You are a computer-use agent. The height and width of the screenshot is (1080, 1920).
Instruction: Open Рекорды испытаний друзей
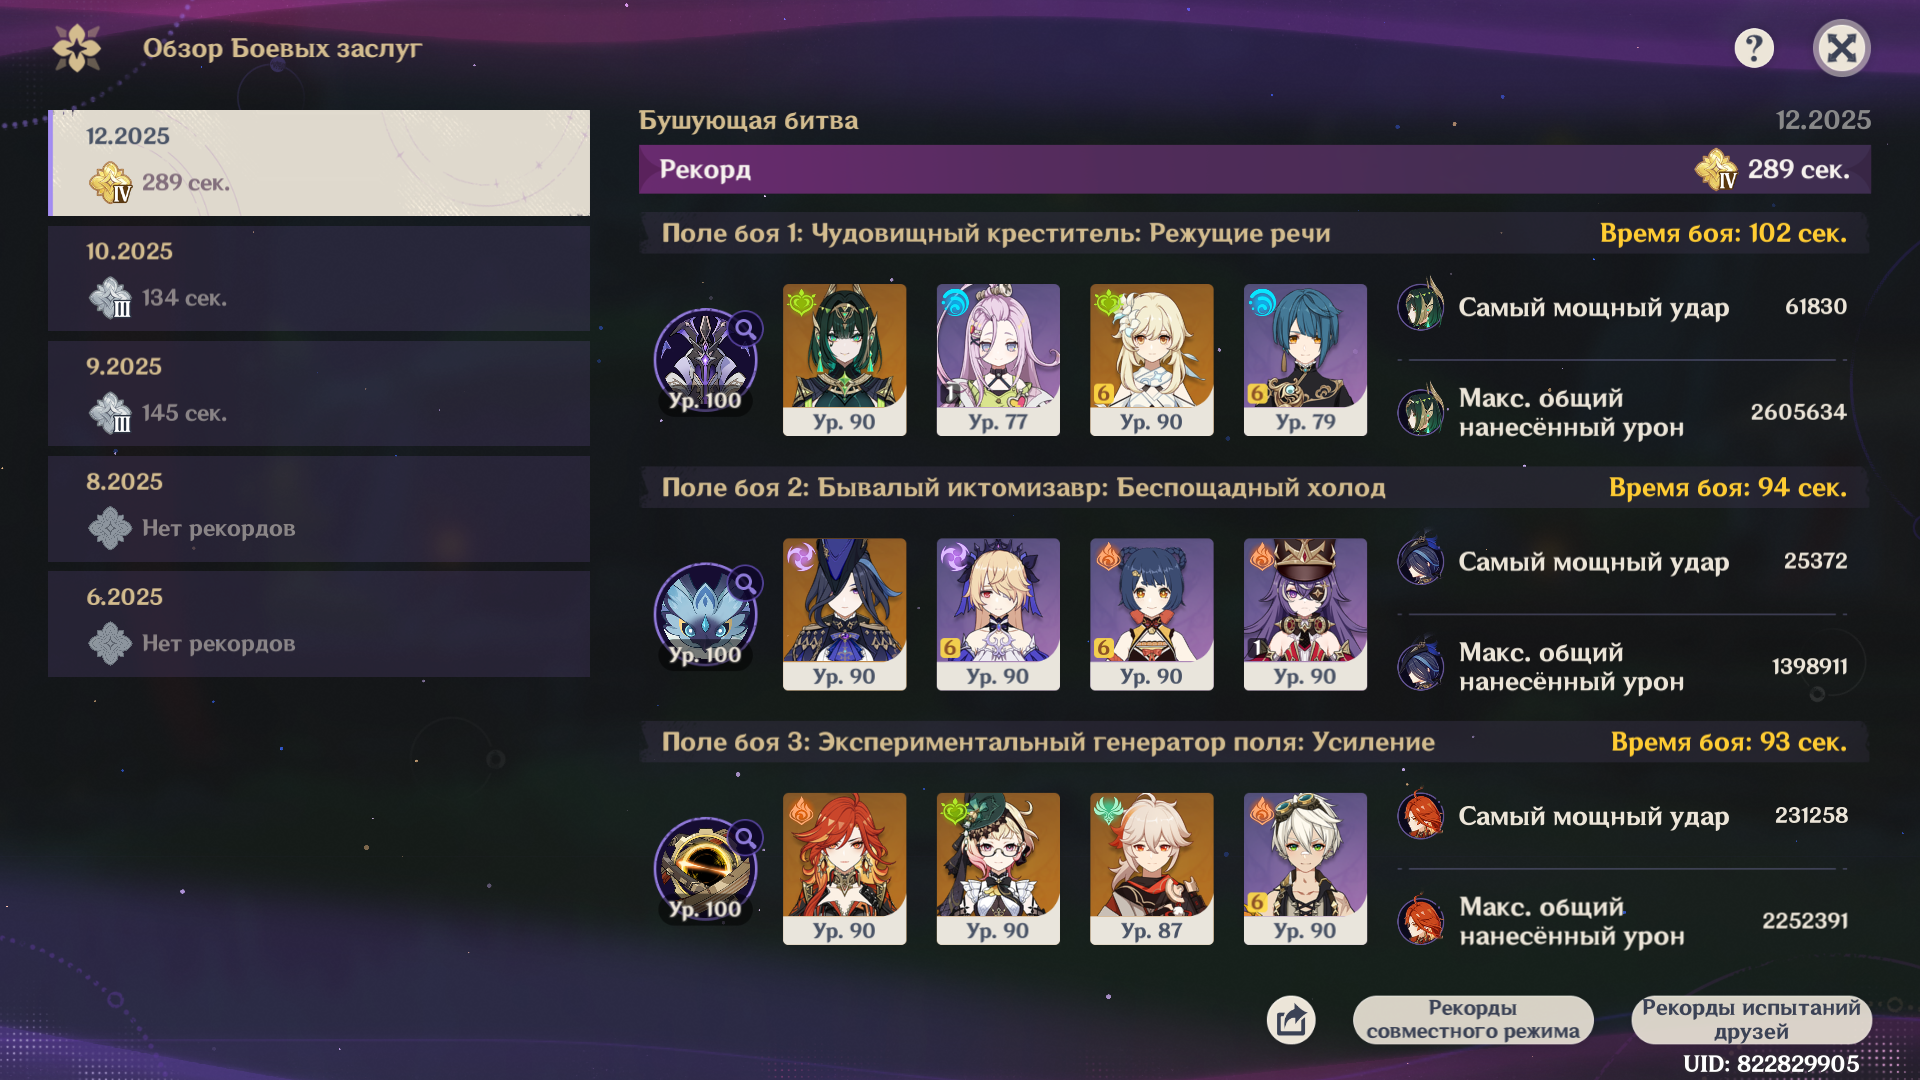[1751, 1019]
